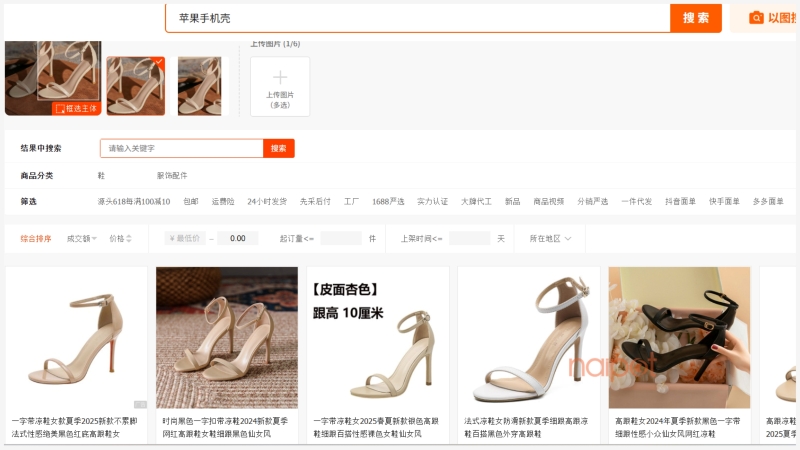The height and width of the screenshot is (450, 800).
Task: Select the third sandal crop thumbnail
Action: click(200, 85)
